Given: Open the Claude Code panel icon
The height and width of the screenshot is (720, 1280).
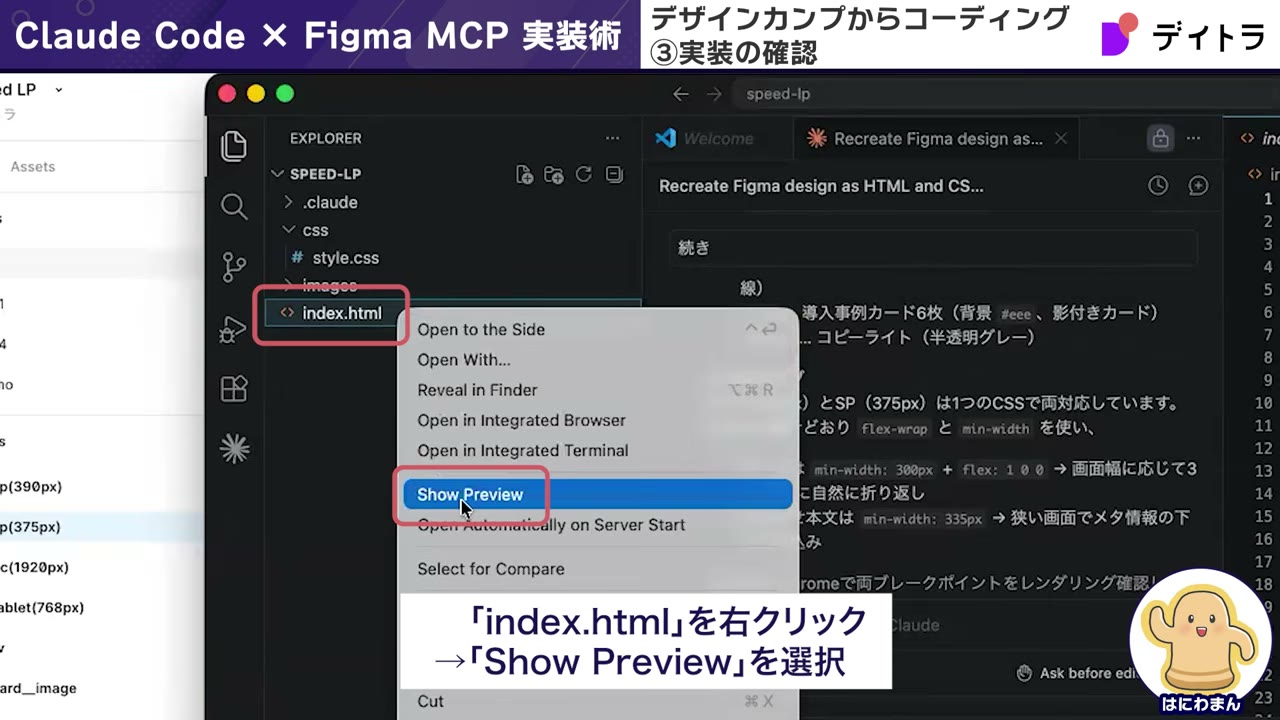Looking at the screenshot, I should 235,449.
